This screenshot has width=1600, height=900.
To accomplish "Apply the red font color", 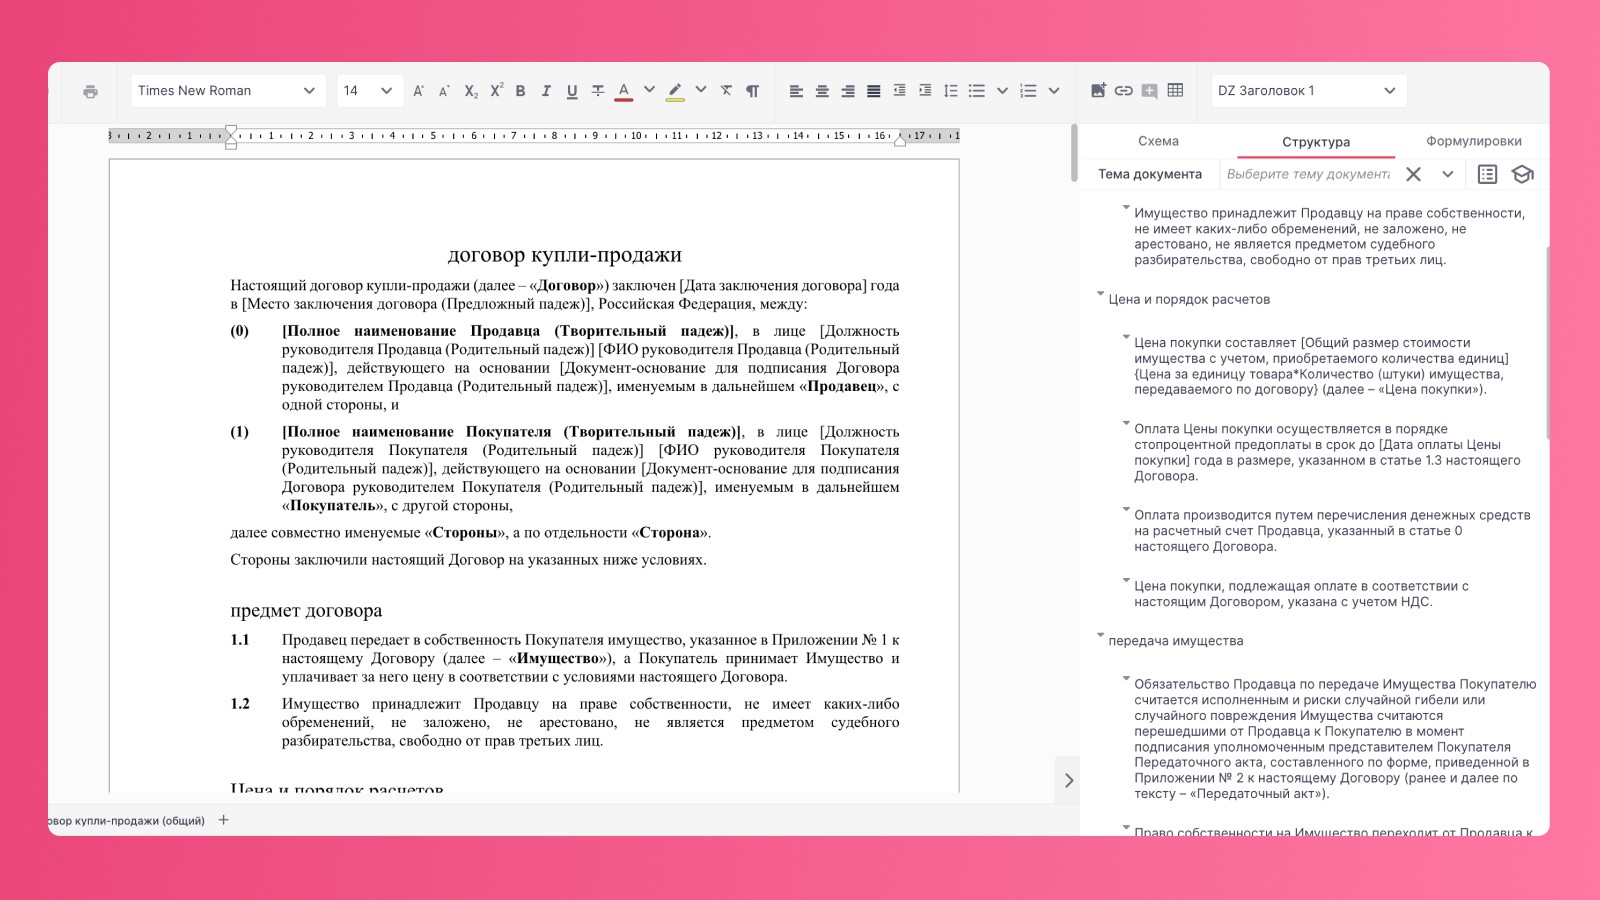I will (624, 91).
